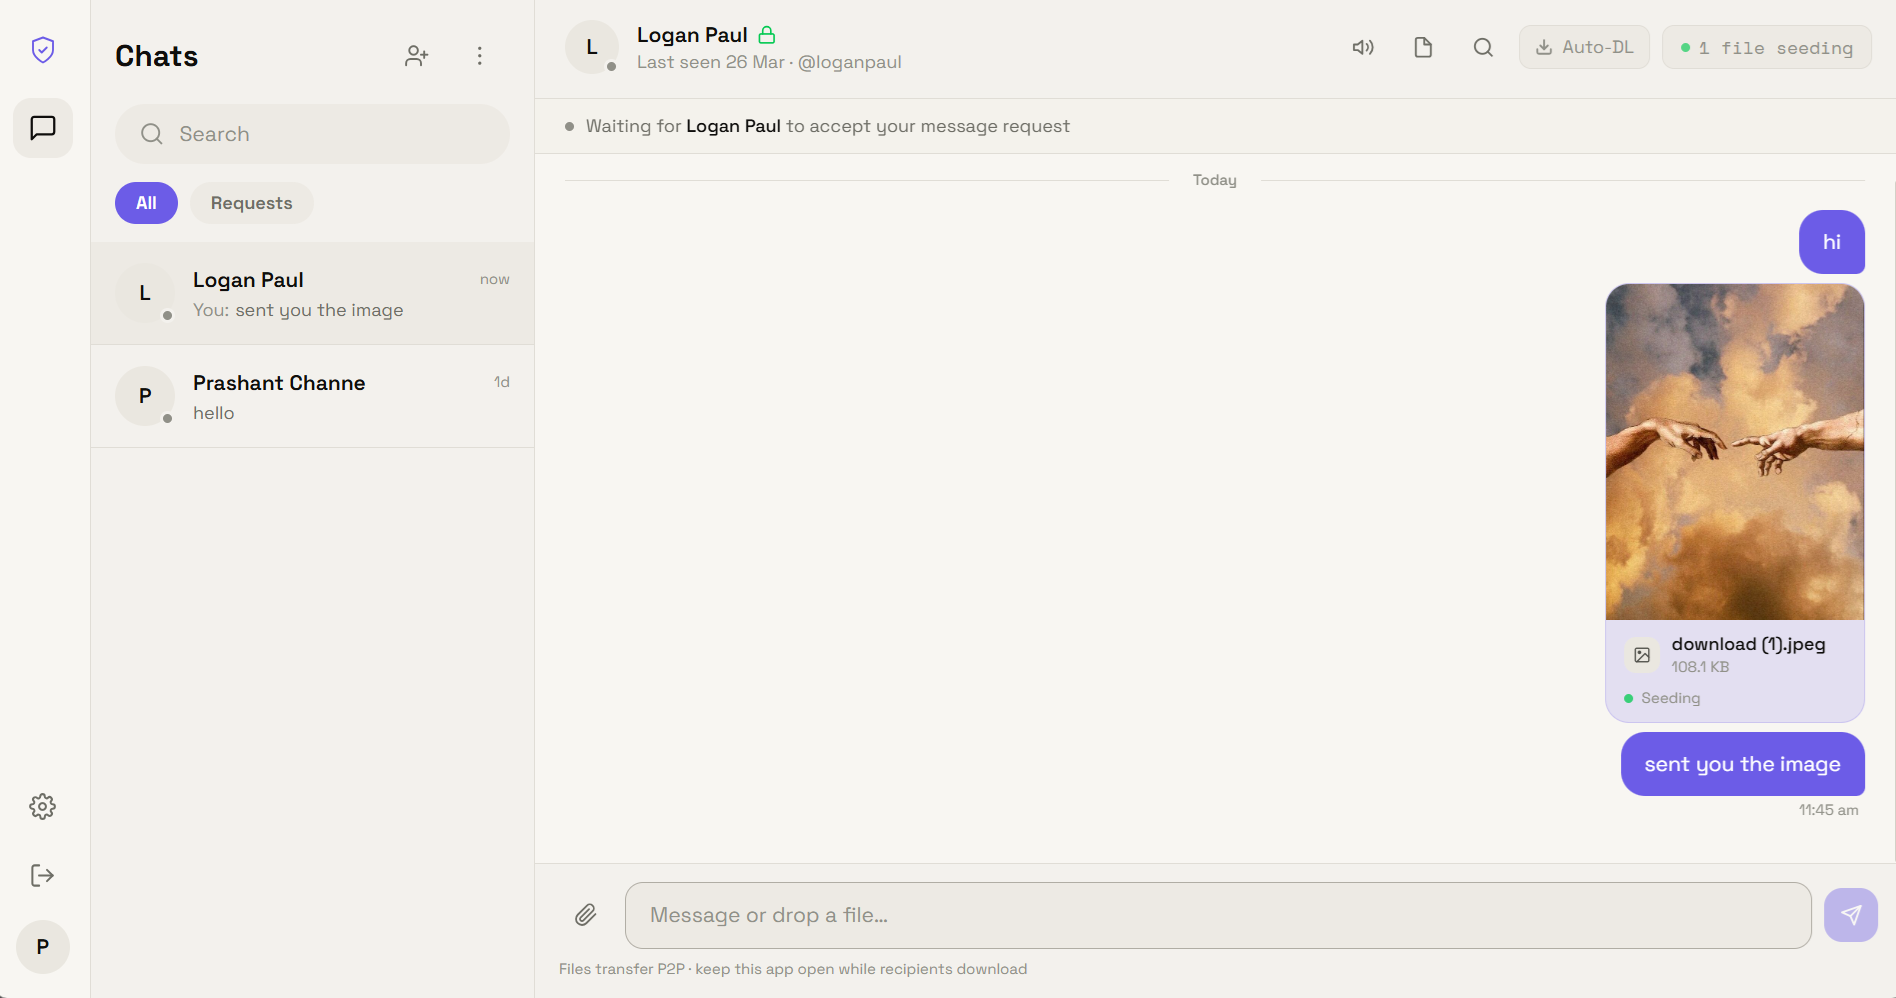Screen dimensions: 1896x998
Task: Click the shield logo icon
Action: pyautogui.click(x=43, y=49)
